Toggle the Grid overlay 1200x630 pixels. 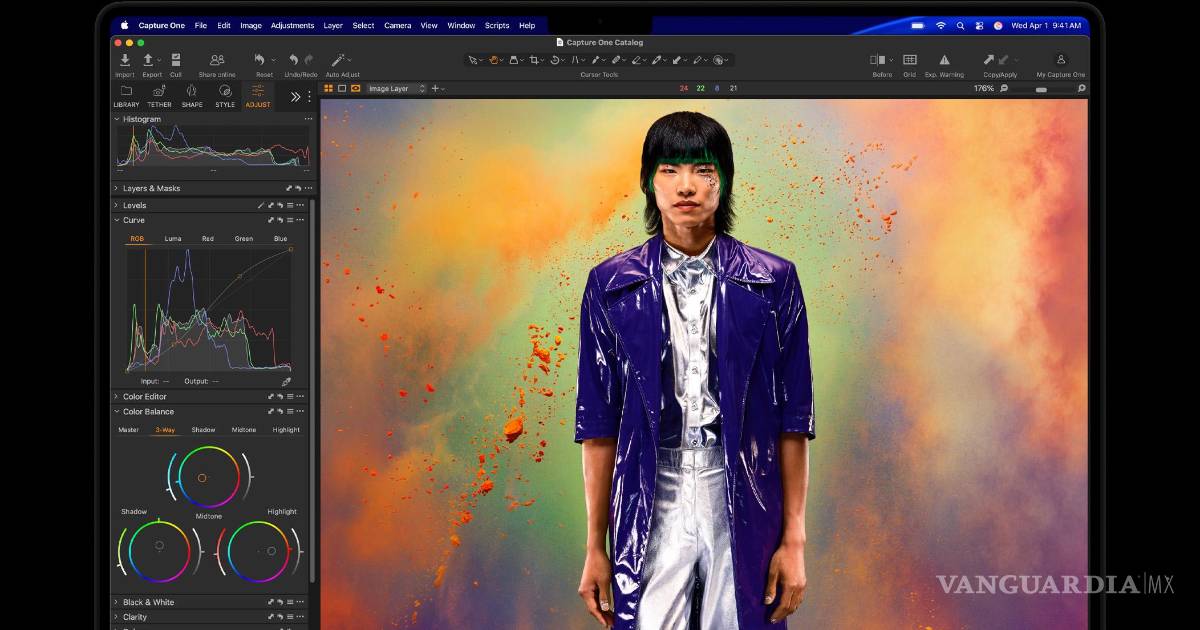(909, 61)
